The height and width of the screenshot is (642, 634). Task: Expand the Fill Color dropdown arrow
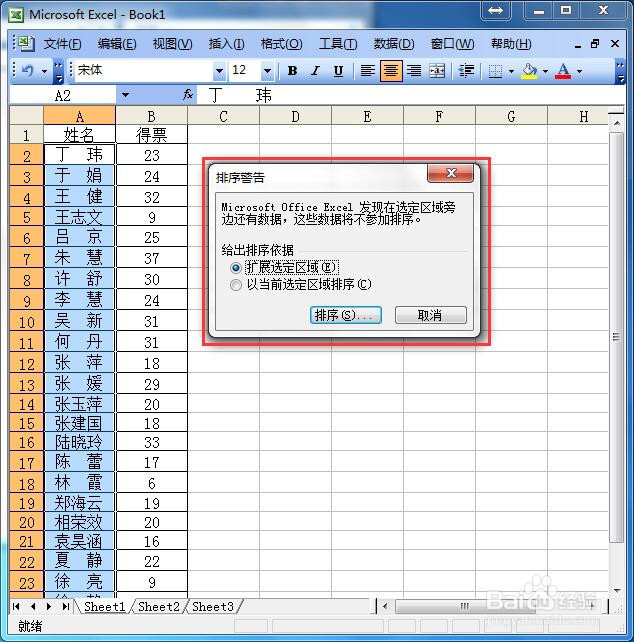[545, 72]
